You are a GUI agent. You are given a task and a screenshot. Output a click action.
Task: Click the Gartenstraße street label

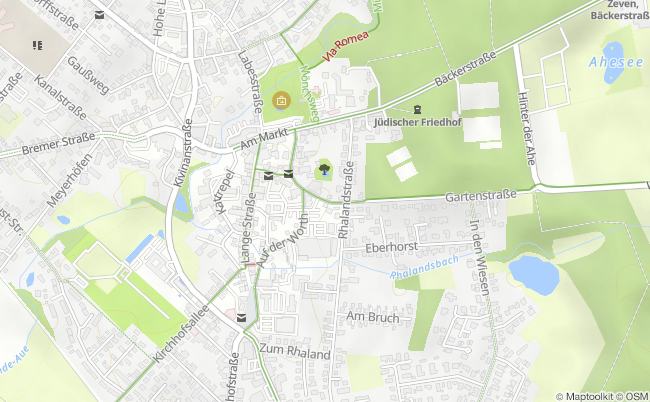coord(481,195)
